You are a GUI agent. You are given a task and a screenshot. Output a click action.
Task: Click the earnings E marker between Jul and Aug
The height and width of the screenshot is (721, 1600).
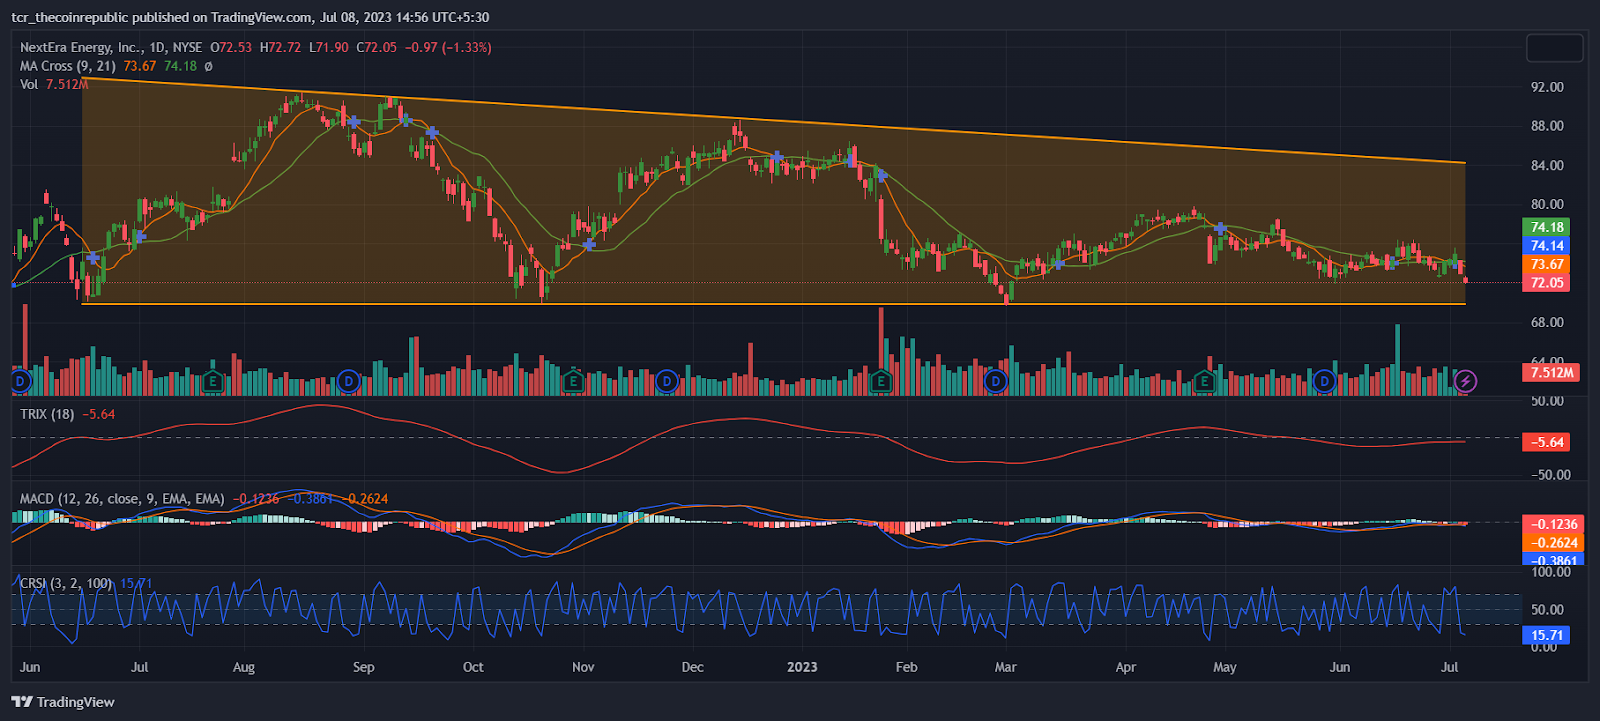point(211,381)
